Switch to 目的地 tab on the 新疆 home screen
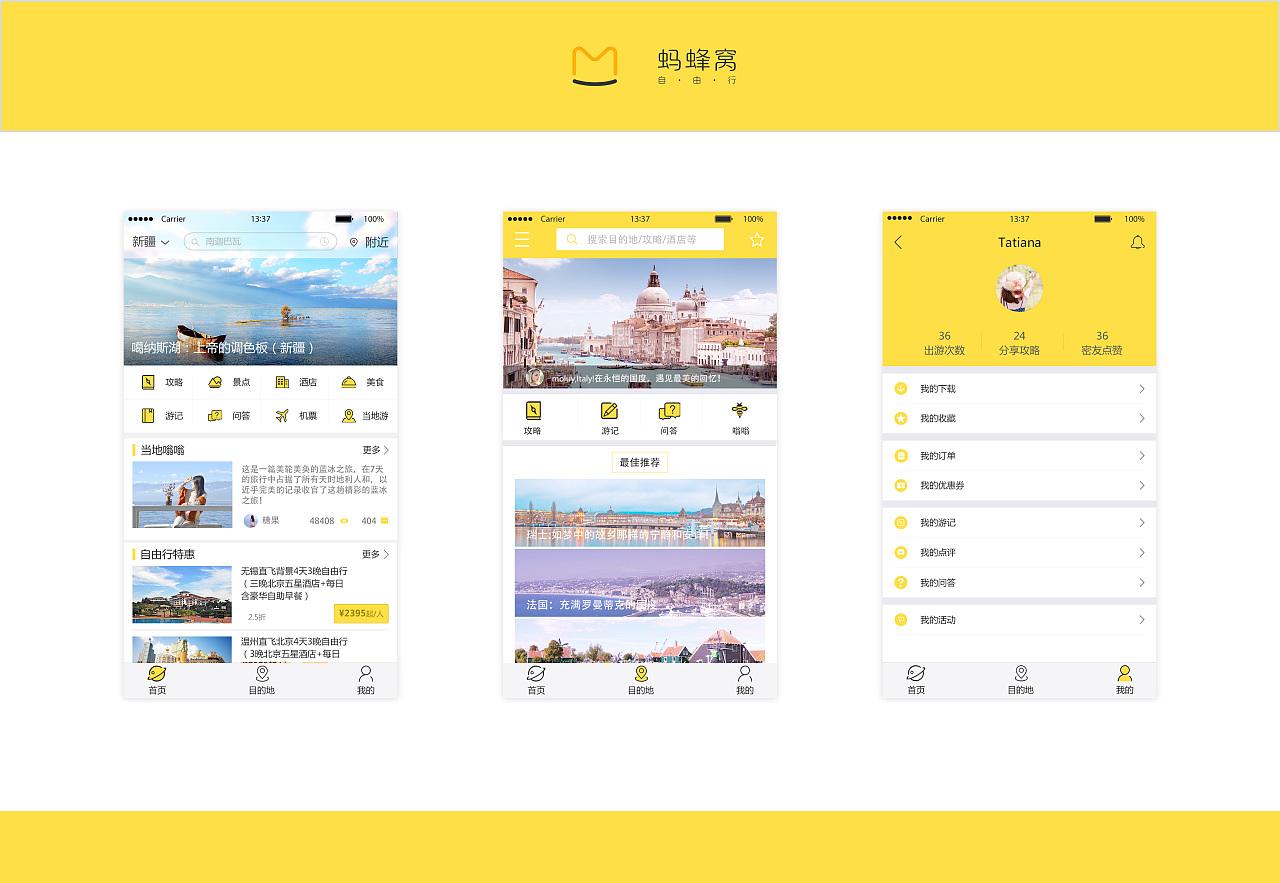1280x883 pixels. click(262, 680)
